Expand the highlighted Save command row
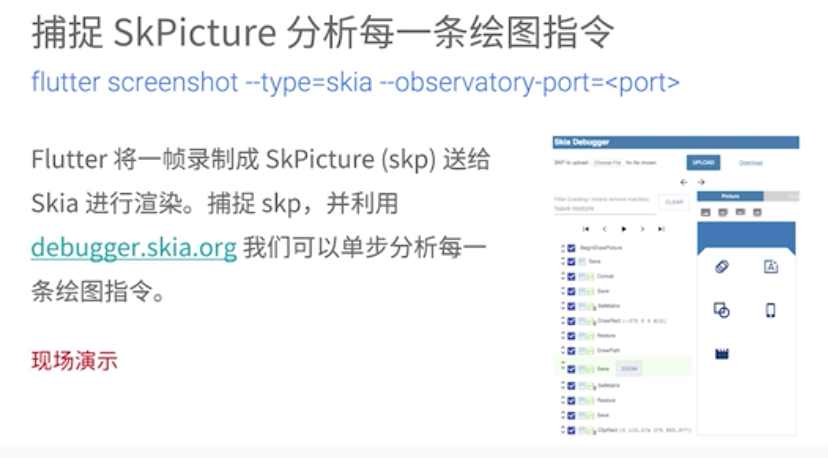The height and width of the screenshot is (458, 828). coord(563,366)
